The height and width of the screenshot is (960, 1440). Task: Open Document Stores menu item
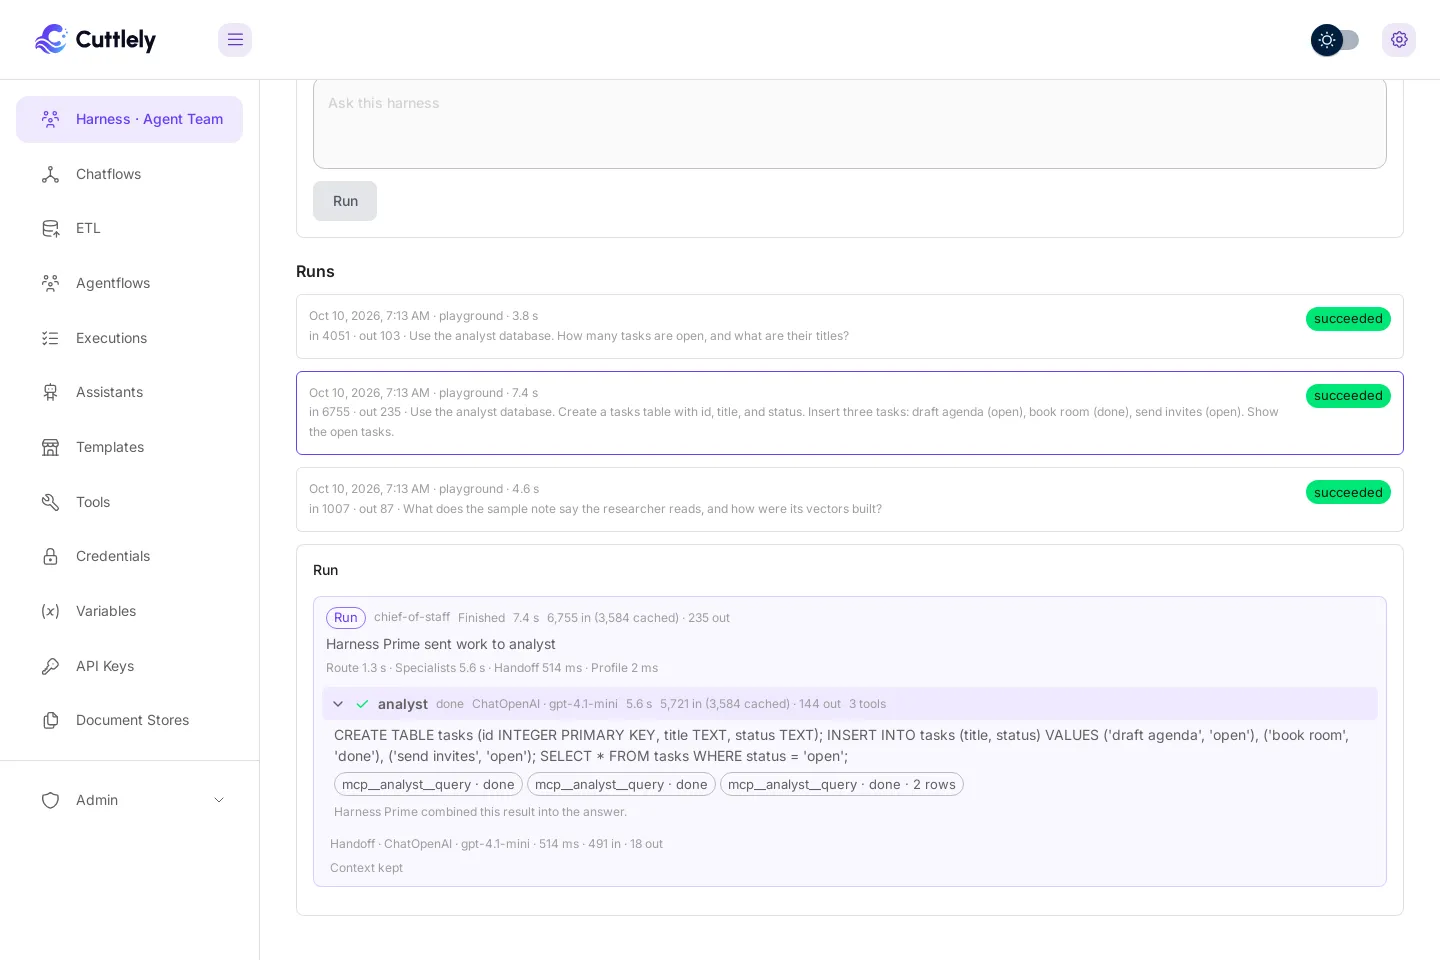click(129, 720)
